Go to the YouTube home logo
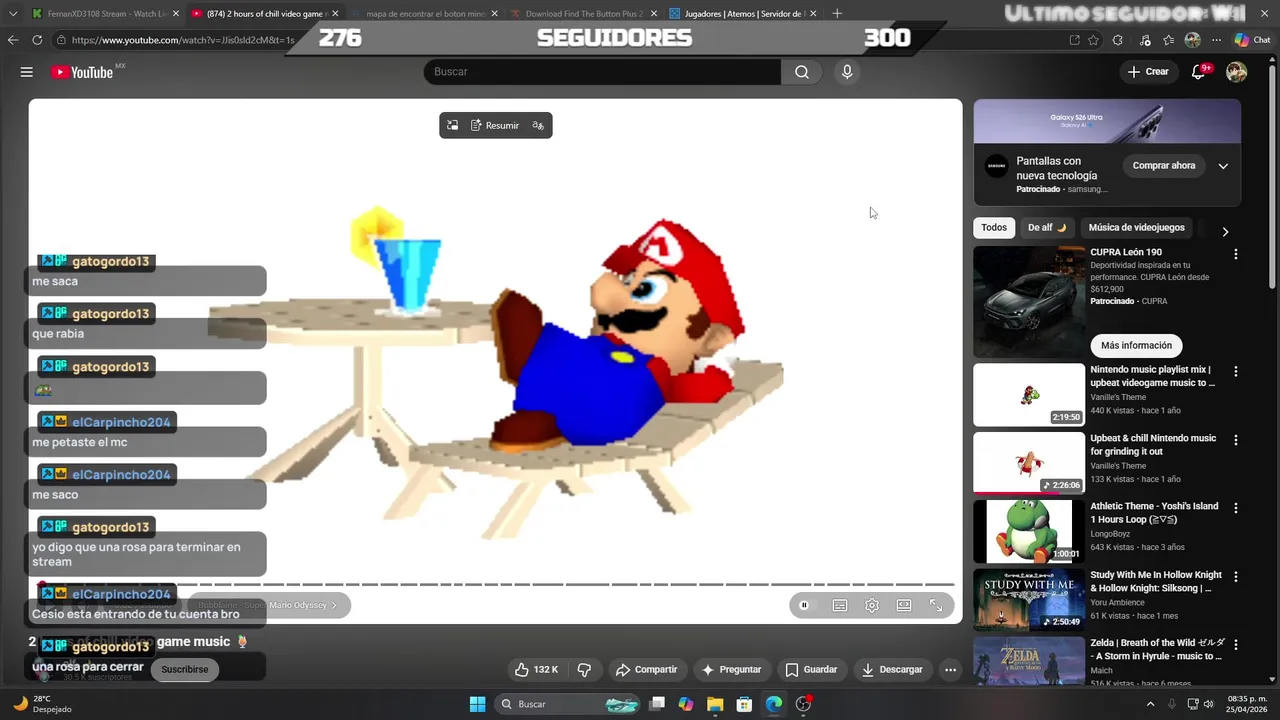This screenshot has width=1280, height=720. point(82,72)
